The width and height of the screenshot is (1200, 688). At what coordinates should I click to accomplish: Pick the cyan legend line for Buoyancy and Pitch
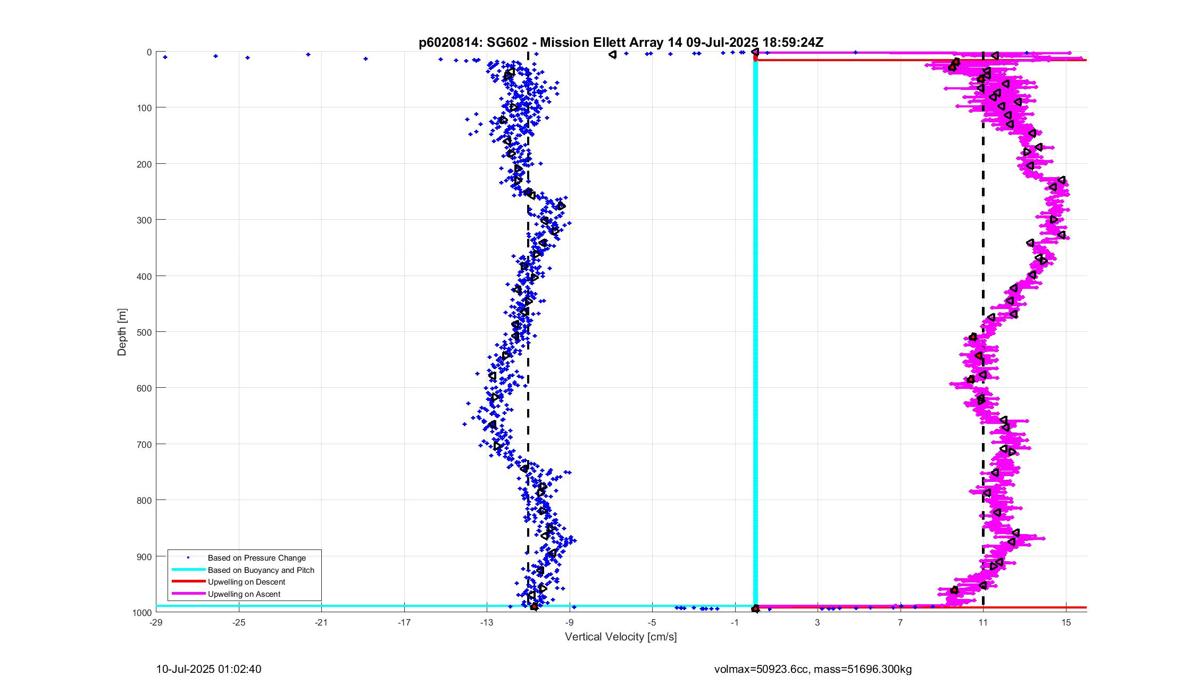tap(188, 569)
